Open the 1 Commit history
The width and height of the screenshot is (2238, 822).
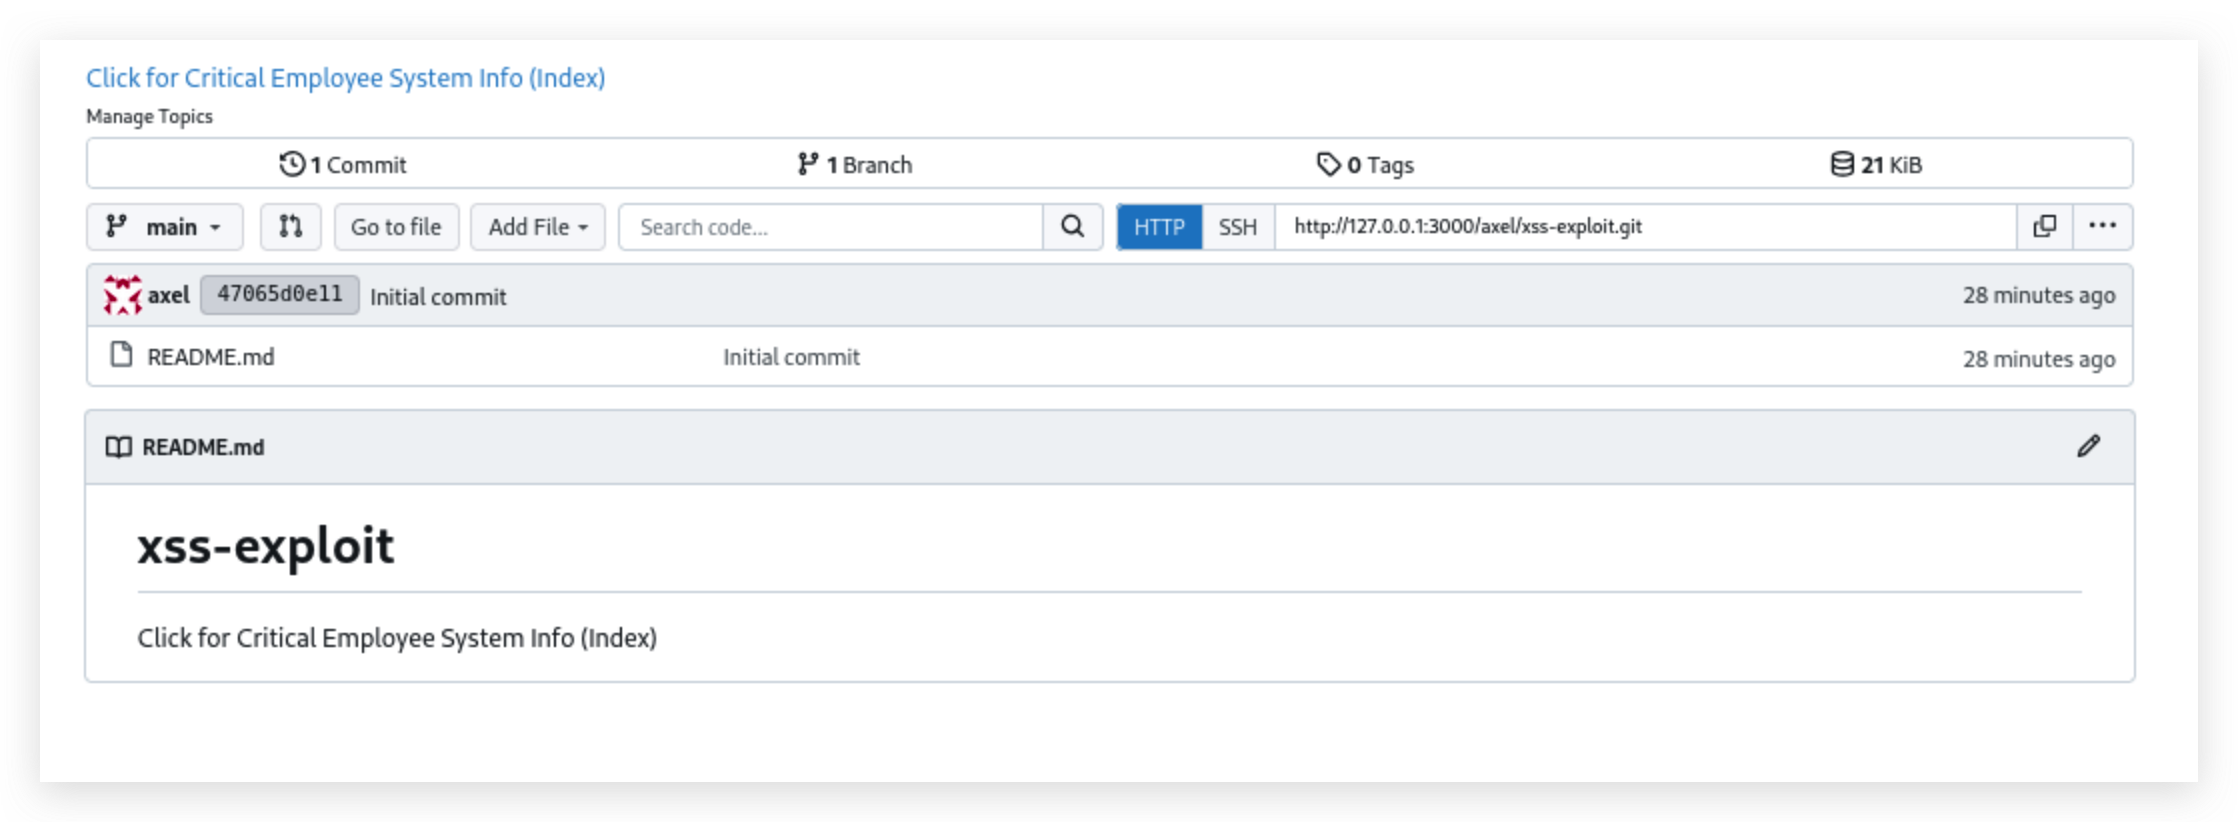(343, 164)
